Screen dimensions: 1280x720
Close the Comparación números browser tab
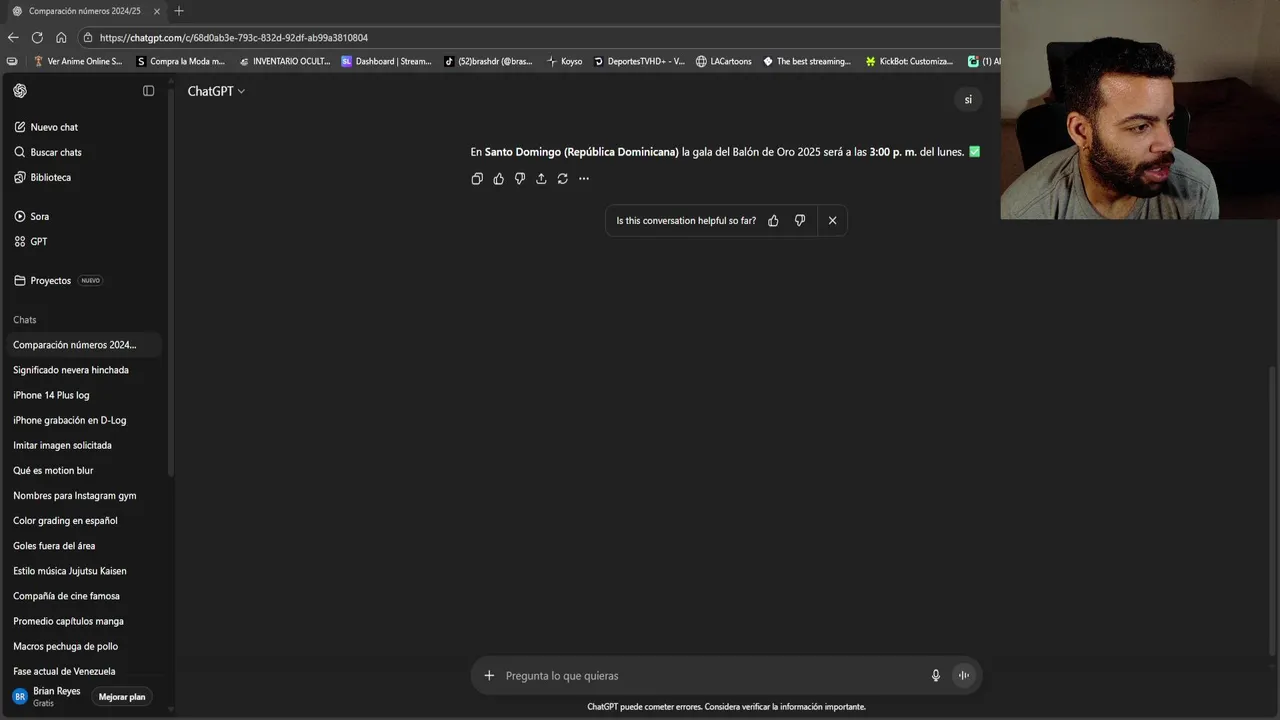[x=157, y=11]
